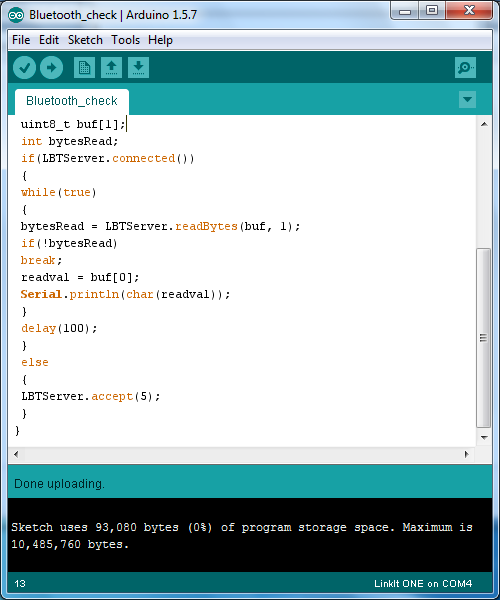Close the Arduino window
The image size is (500, 600).
(x=469, y=11)
